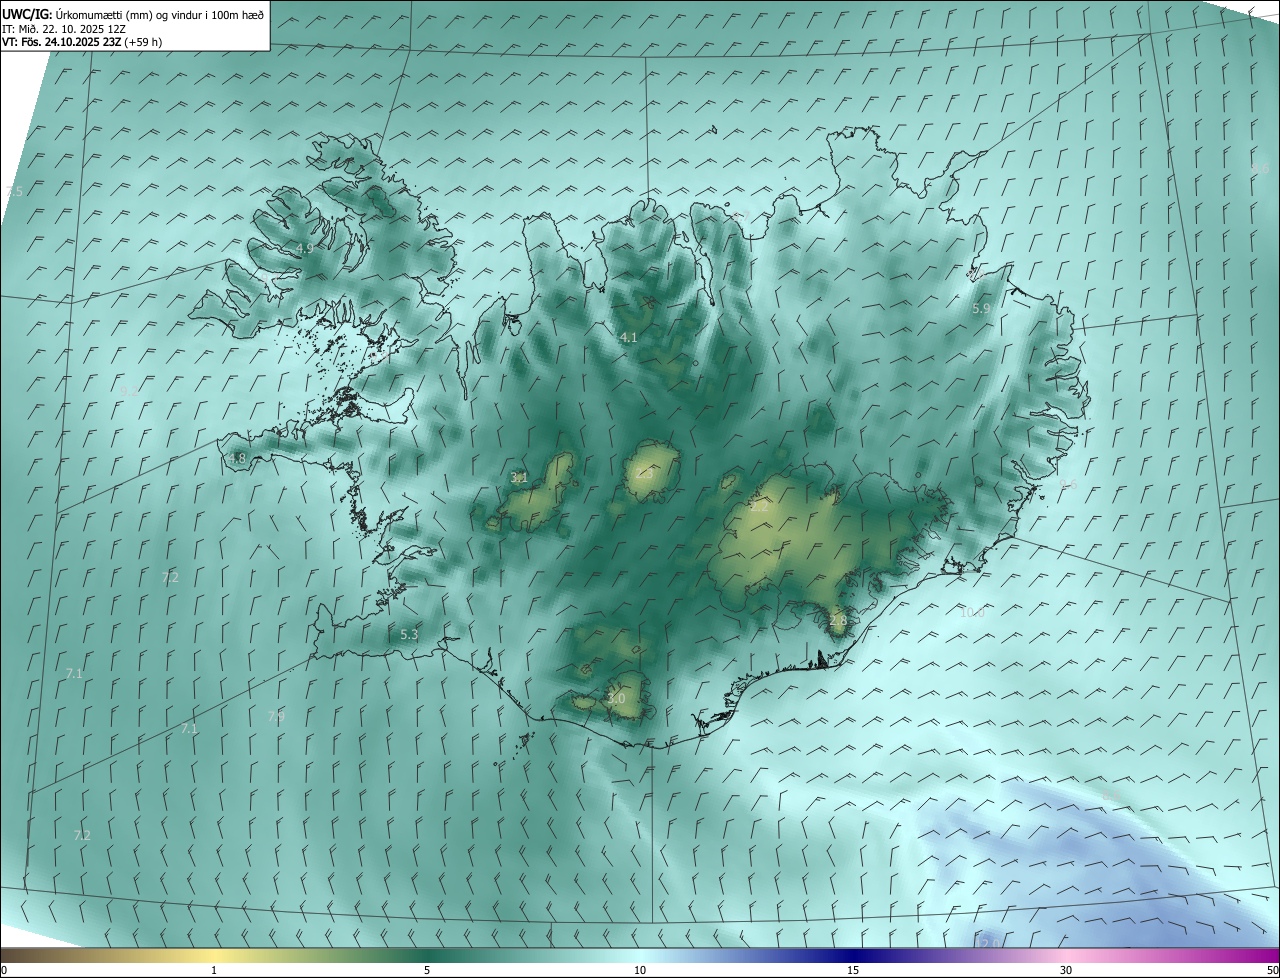Click the 3.1 value label on the map

coord(519,478)
